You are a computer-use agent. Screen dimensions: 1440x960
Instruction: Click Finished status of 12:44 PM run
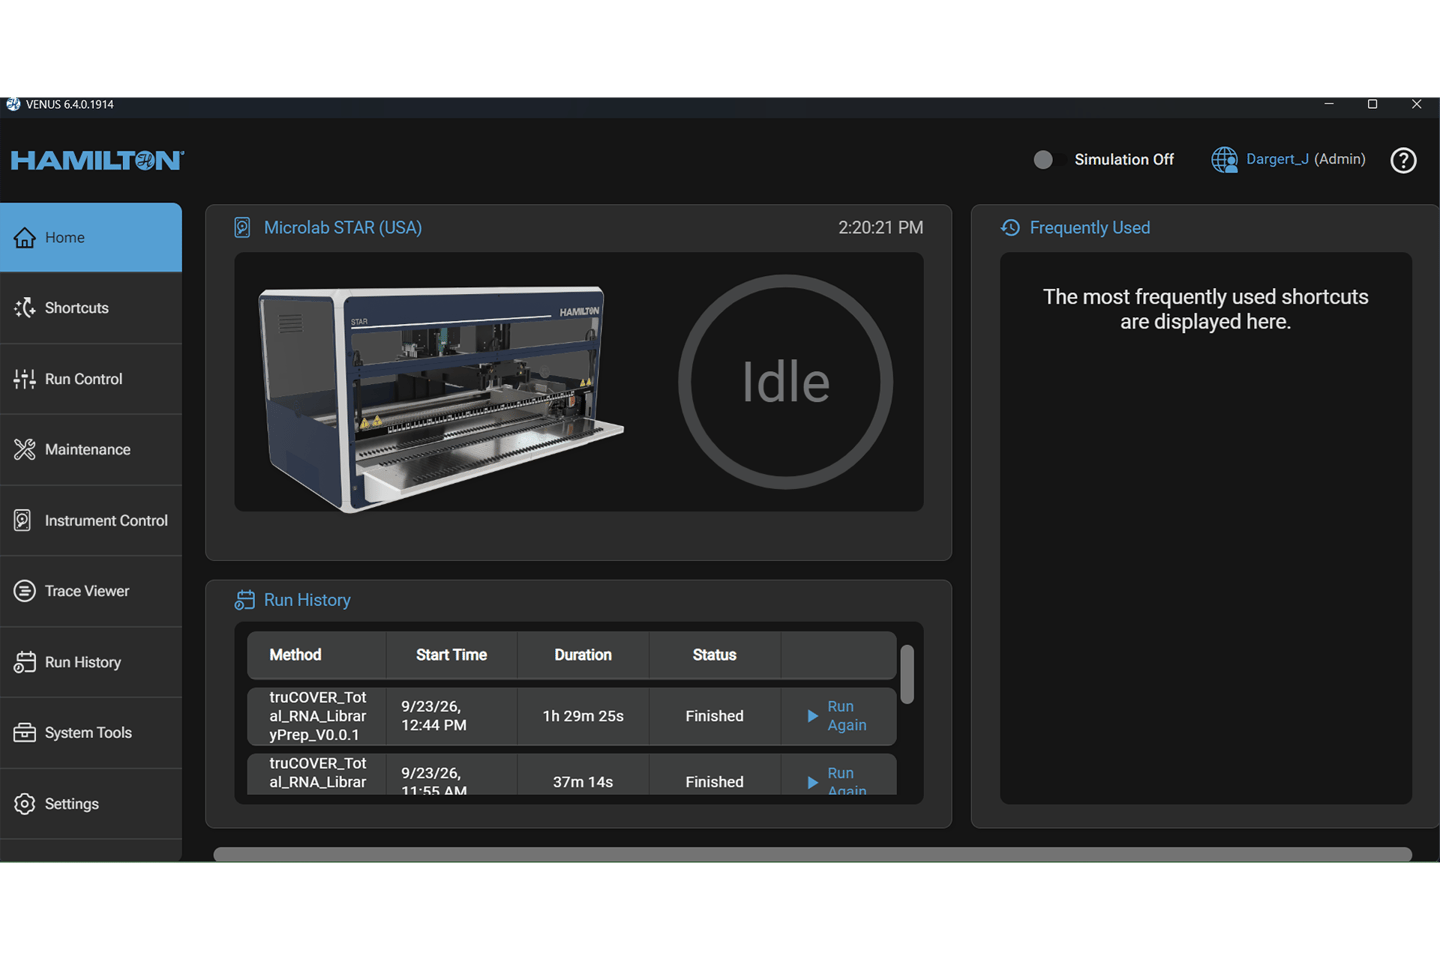click(x=714, y=716)
